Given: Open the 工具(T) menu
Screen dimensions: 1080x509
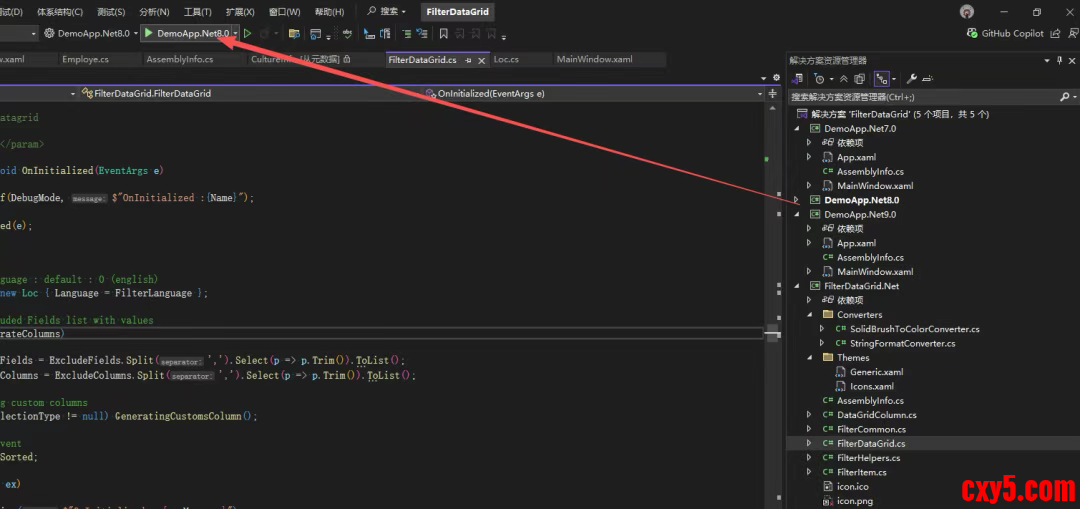Looking at the screenshot, I should point(197,12).
